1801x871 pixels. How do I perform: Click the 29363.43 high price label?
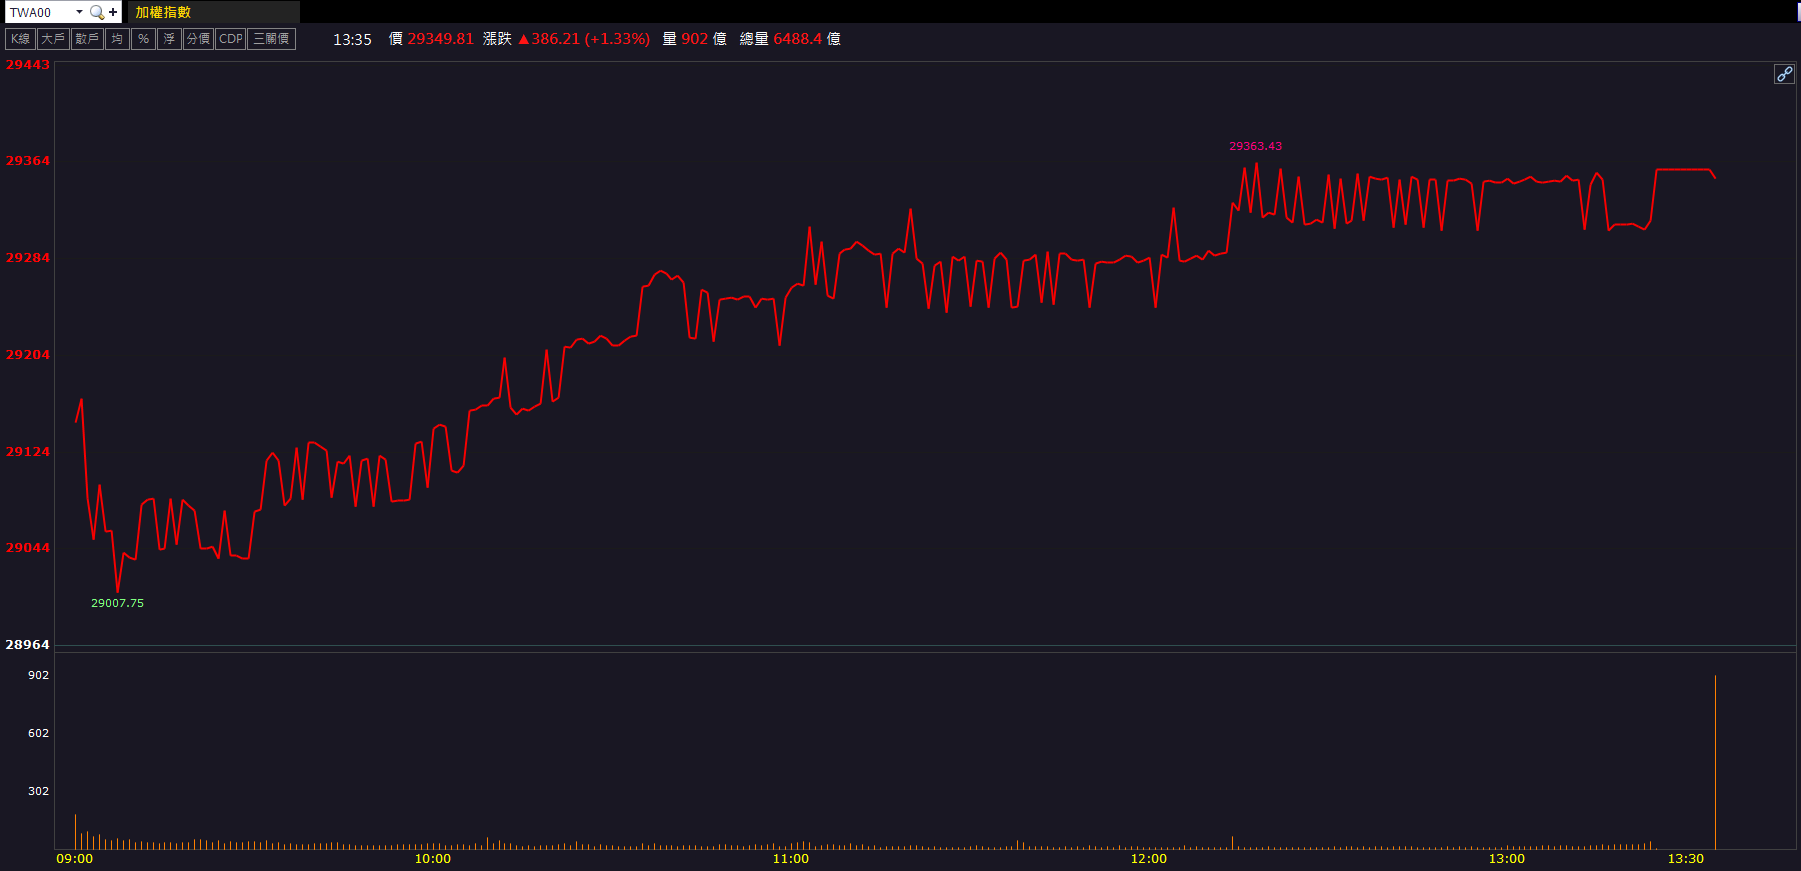pyautogui.click(x=1255, y=146)
